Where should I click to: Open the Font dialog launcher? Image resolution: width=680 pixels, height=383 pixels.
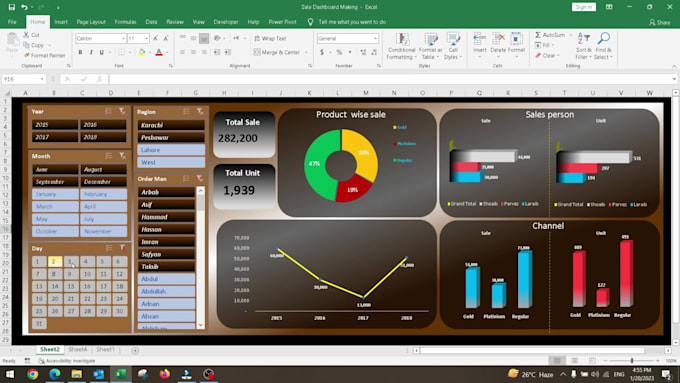[170, 66]
